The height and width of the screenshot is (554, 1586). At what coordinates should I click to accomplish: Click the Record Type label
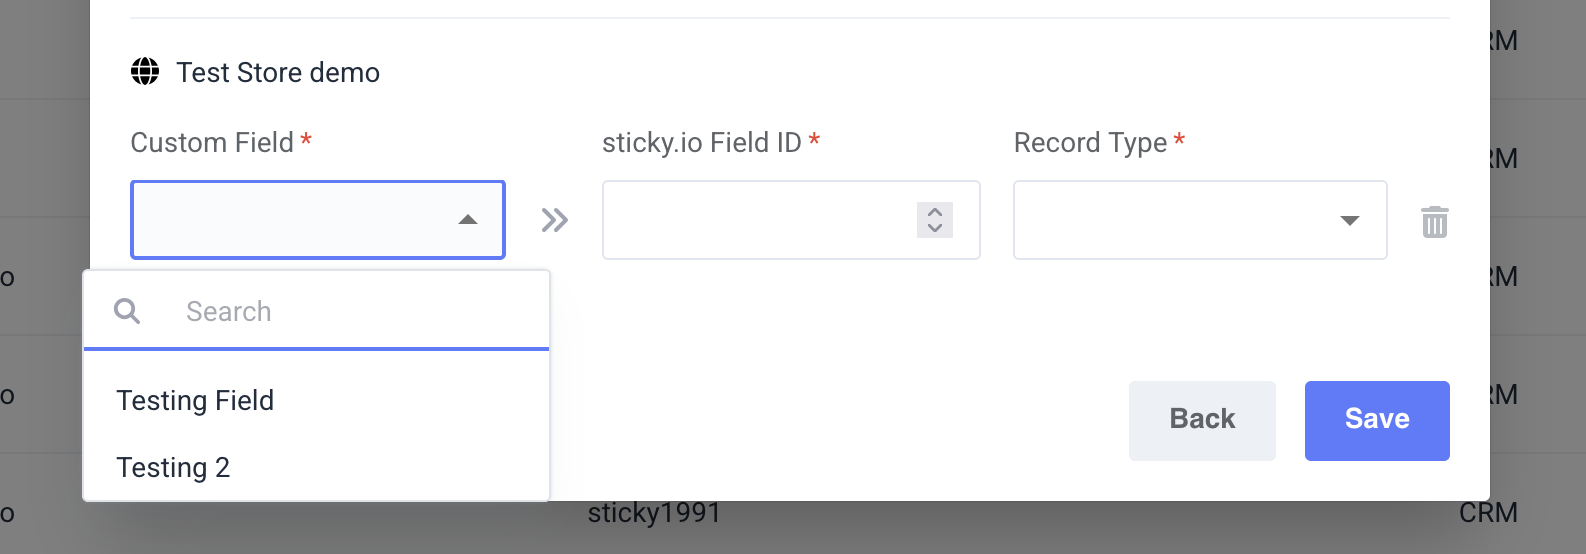pos(1090,143)
